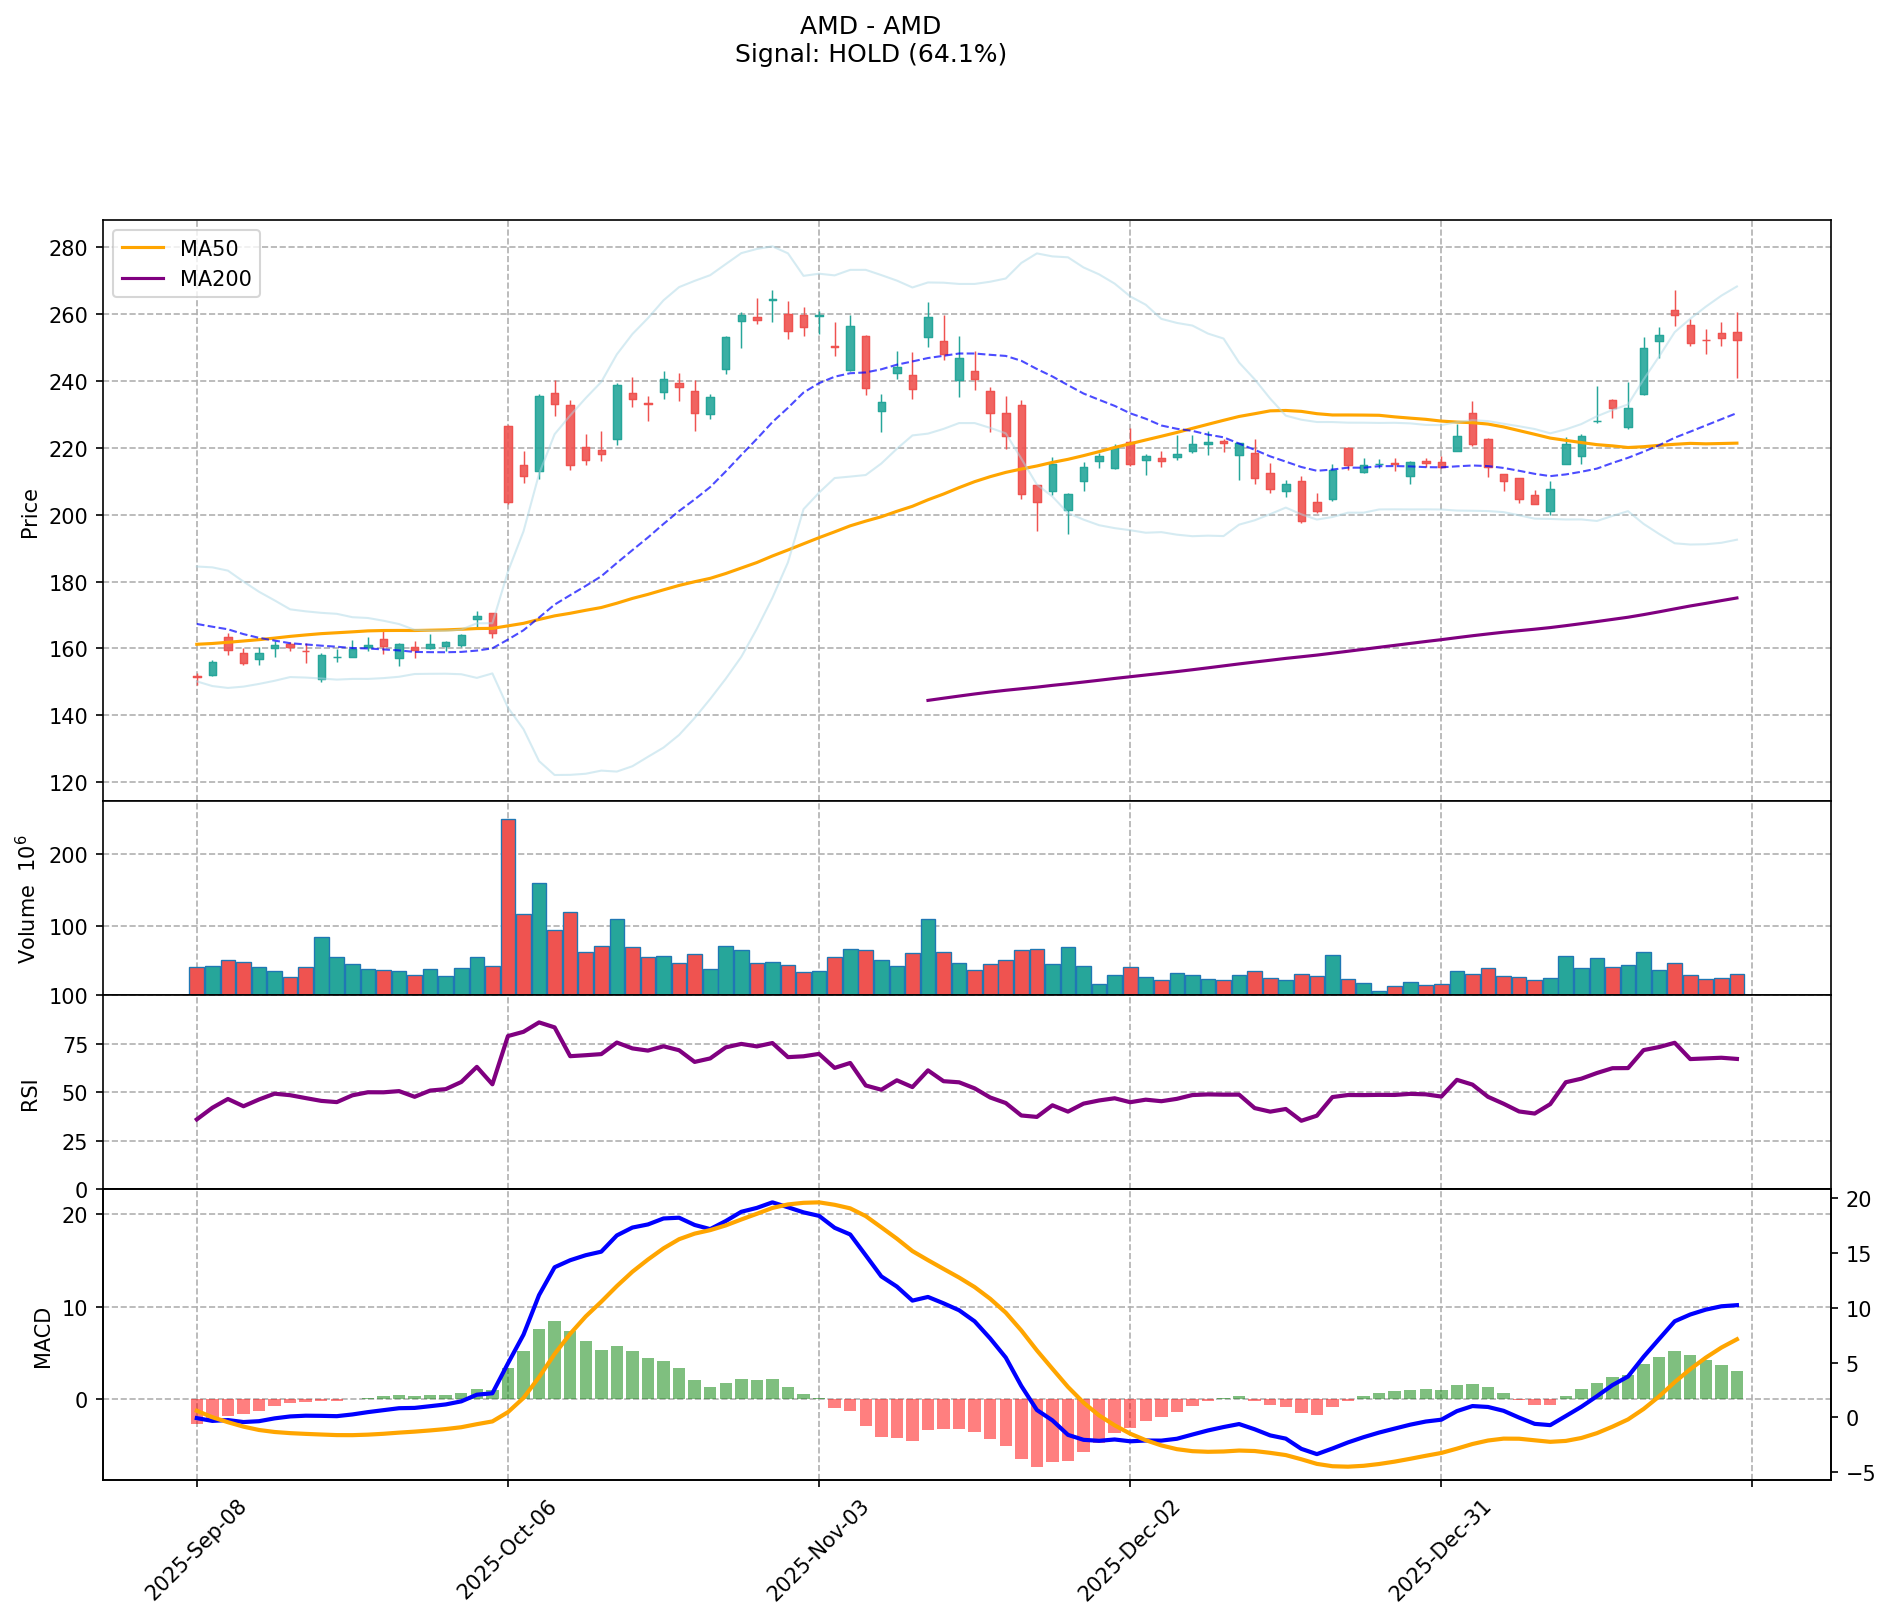Click the 280 tick on the price axis

(74, 248)
